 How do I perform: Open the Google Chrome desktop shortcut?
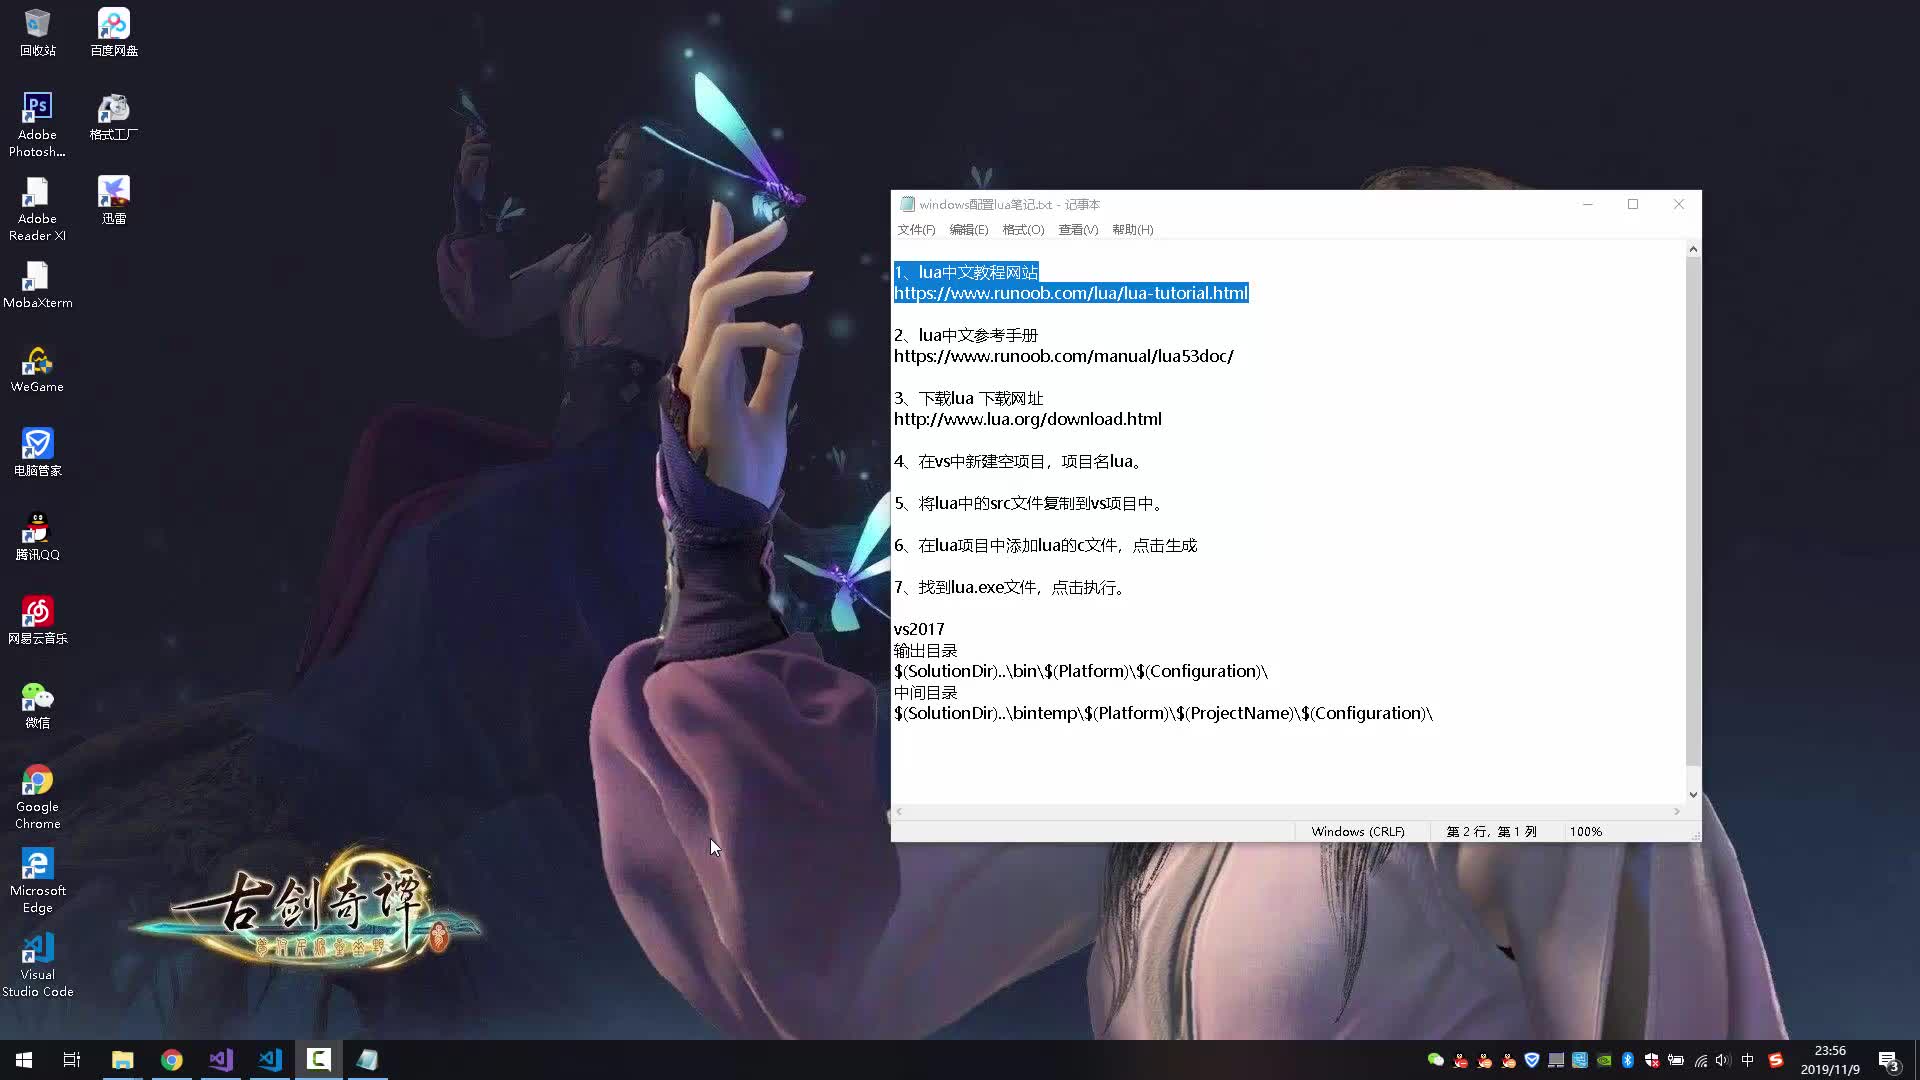[x=37, y=781]
